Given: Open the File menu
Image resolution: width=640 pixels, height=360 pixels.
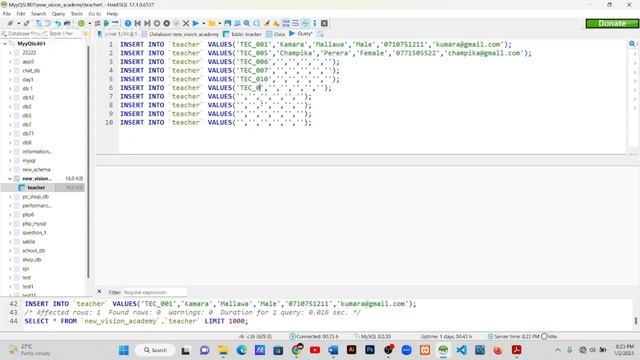Looking at the screenshot, I should click(x=7, y=14).
